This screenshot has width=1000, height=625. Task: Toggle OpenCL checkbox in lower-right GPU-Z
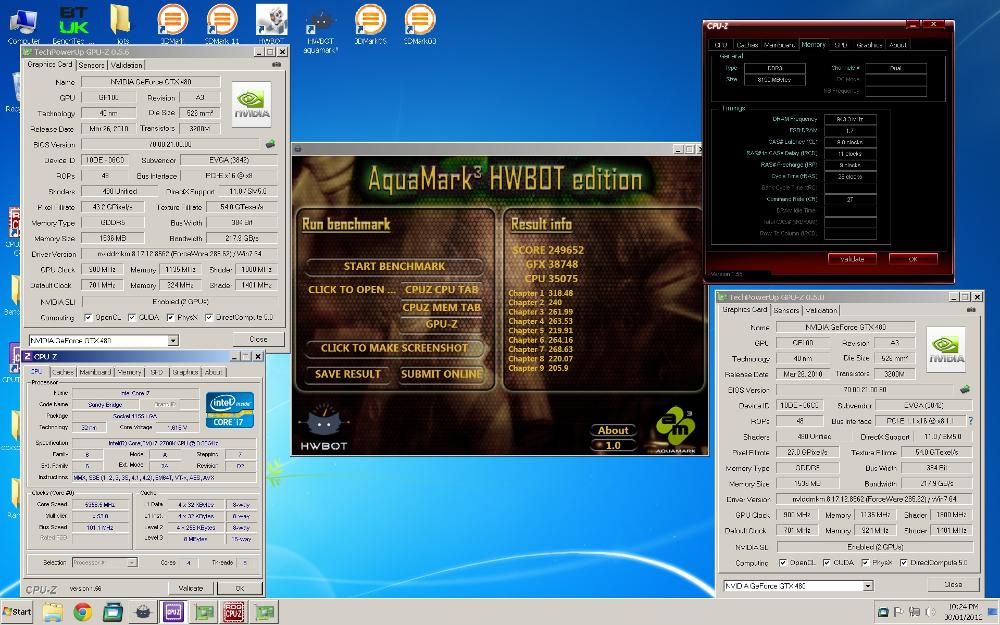[783, 562]
